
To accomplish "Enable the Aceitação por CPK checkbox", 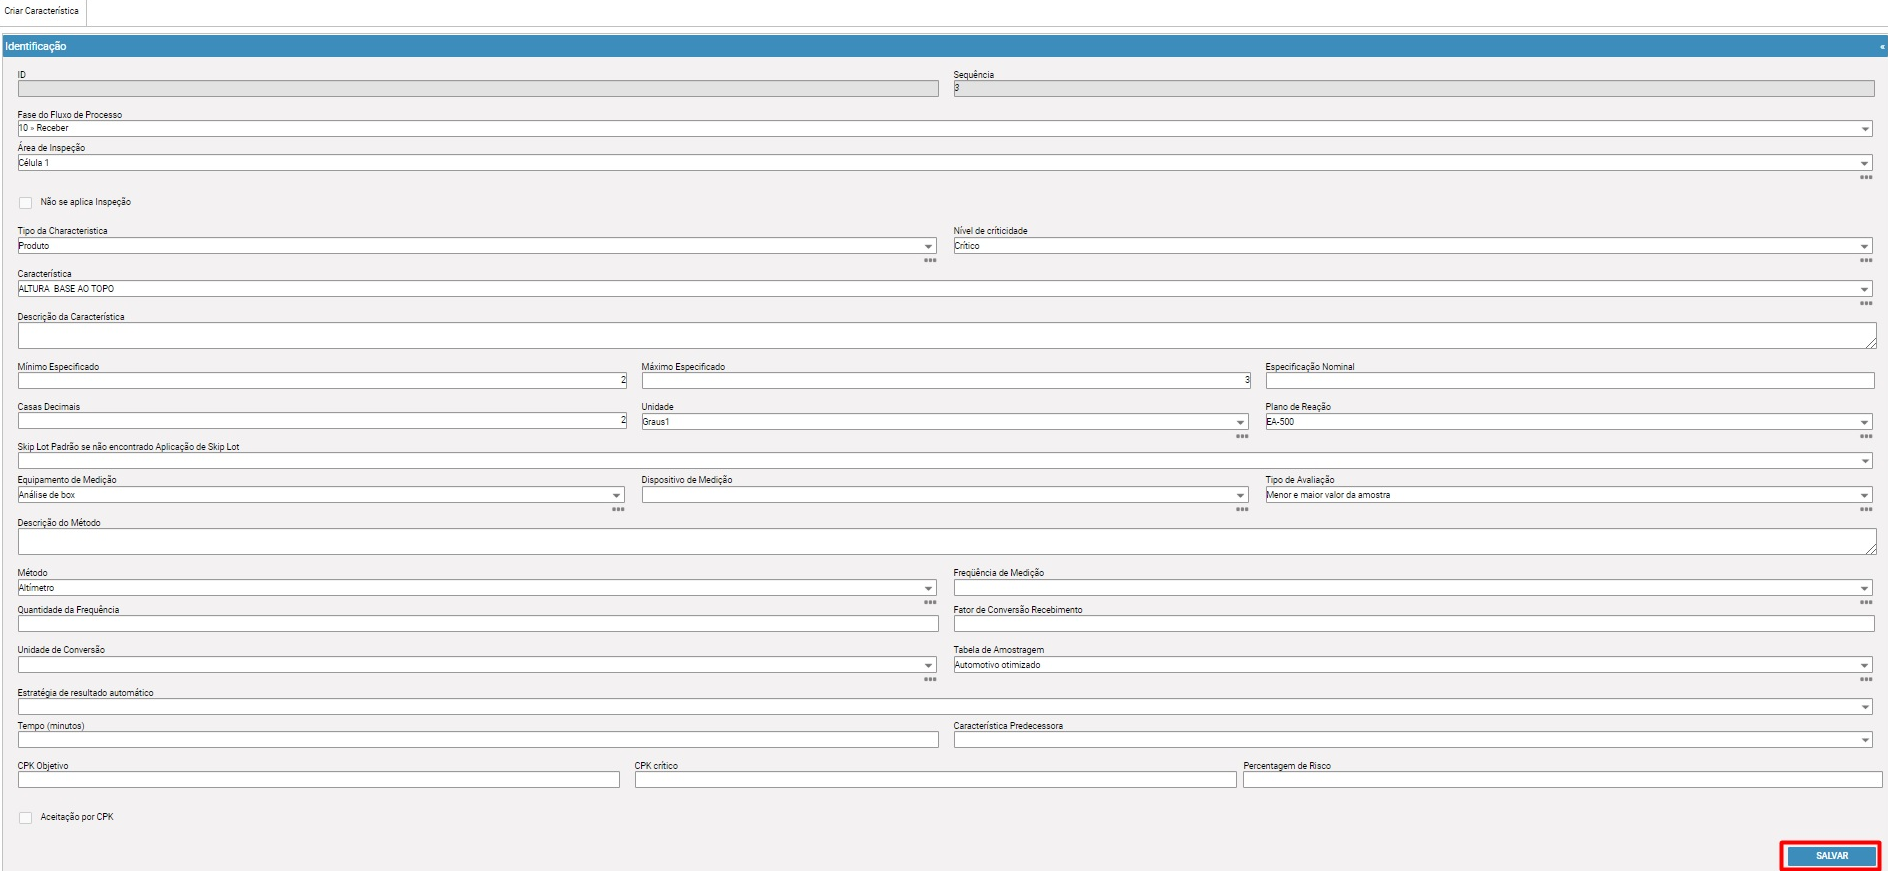I will (25, 818).
